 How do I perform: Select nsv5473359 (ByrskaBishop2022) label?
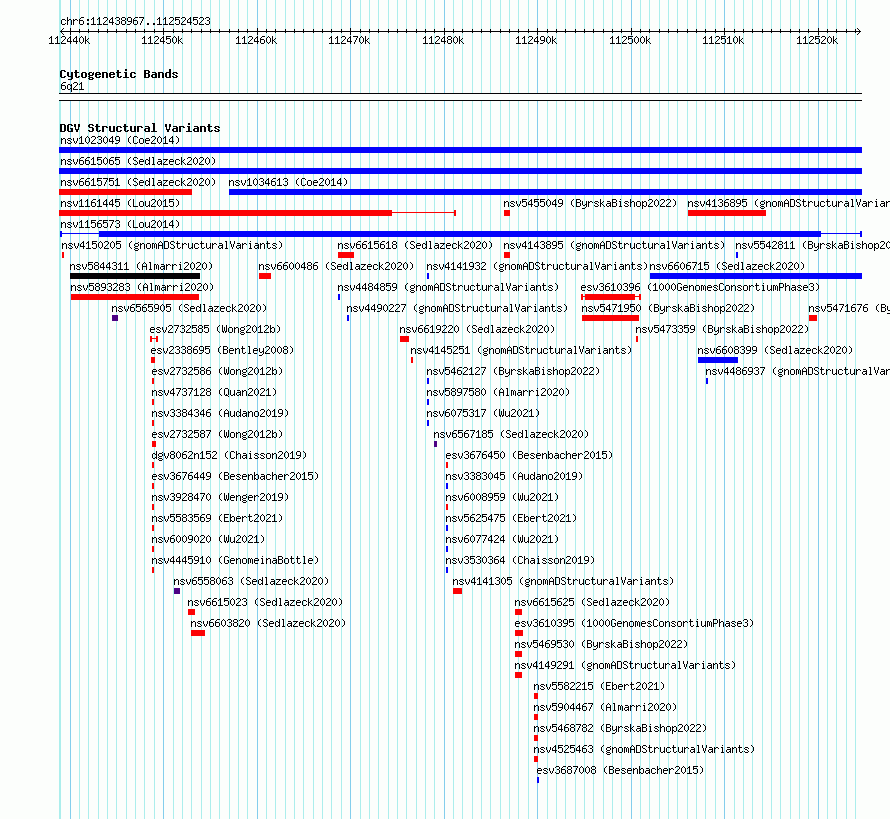(x=722, y=329)
